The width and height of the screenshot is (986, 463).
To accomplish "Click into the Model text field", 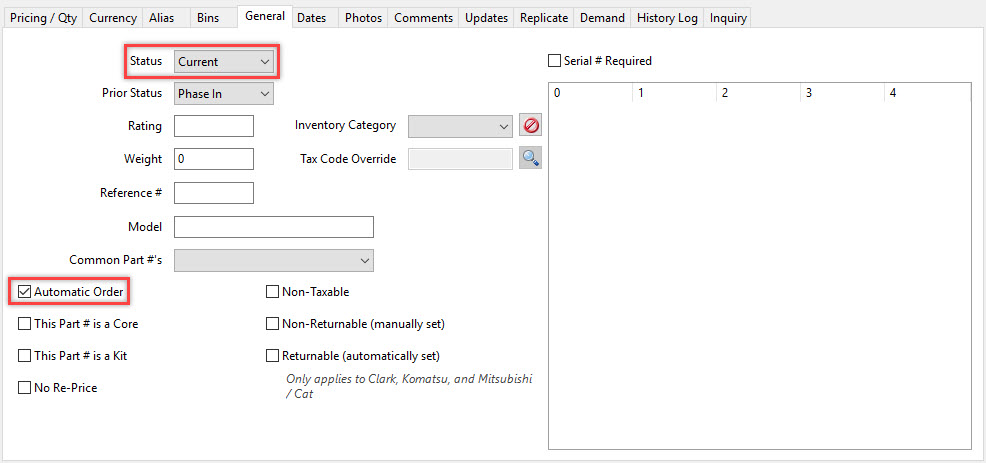I will pyautogui.click(x=274, y=227).
